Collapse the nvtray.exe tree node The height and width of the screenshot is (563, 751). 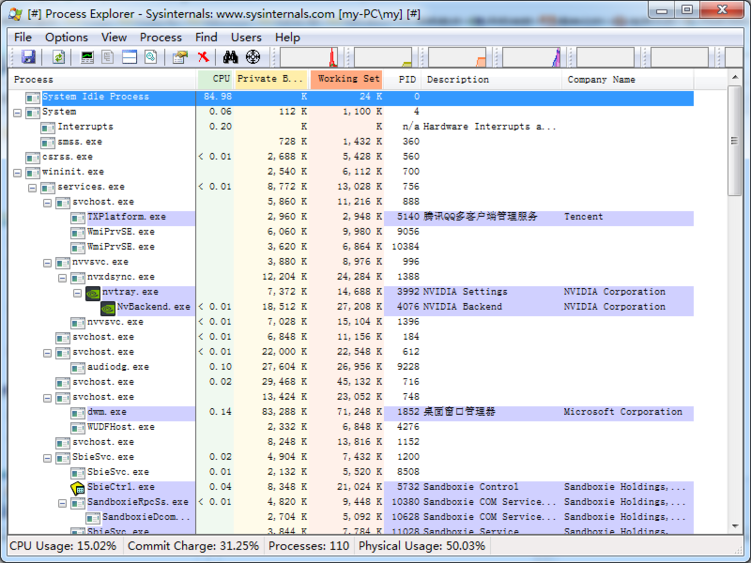78,293
